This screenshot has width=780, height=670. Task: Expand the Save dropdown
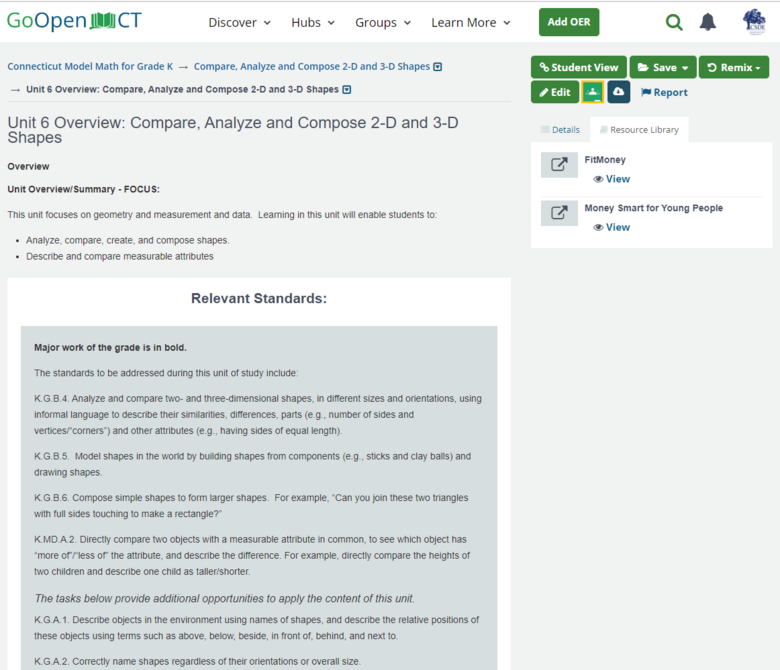click(x=662, y=67)
